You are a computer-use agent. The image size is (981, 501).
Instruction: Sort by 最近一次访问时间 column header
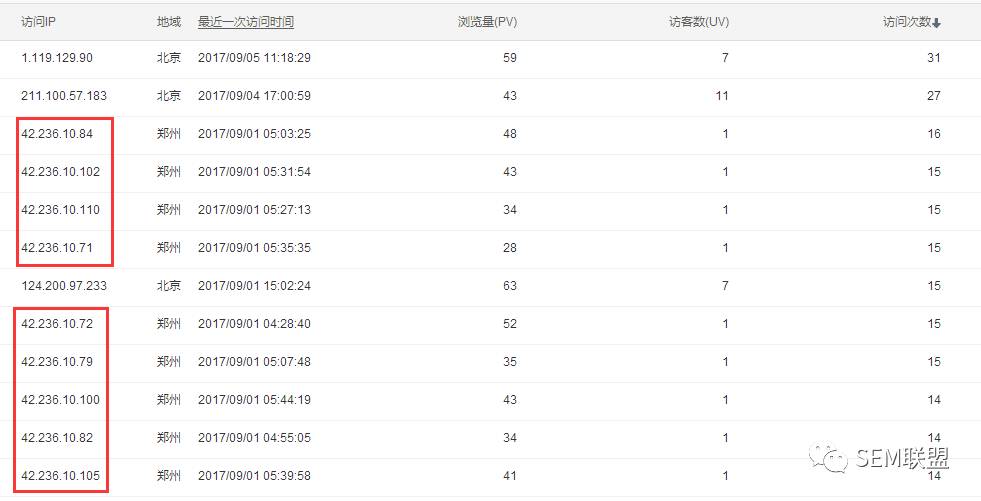point(246,22)
